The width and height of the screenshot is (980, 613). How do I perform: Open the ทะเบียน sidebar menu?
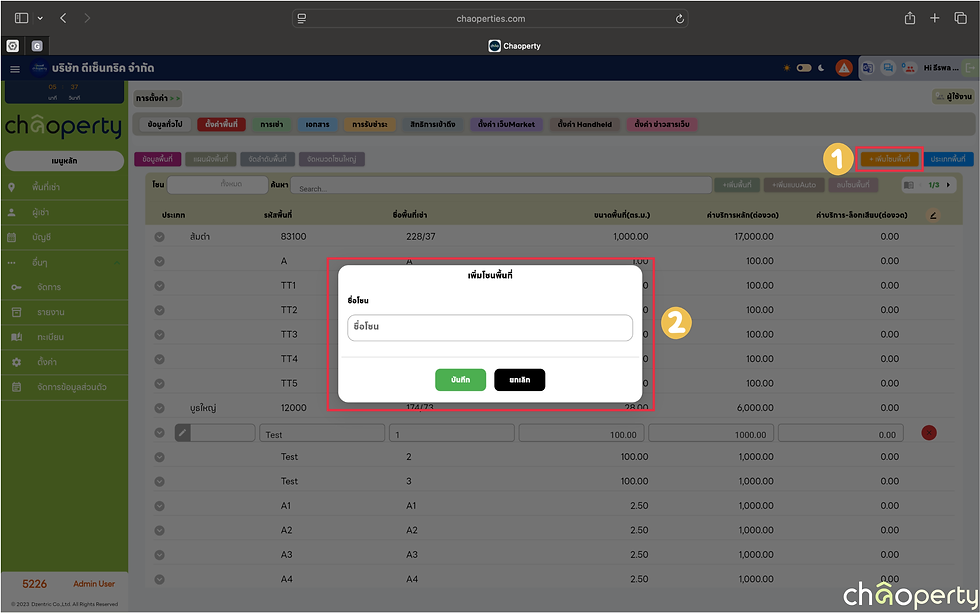coord(51,337)
